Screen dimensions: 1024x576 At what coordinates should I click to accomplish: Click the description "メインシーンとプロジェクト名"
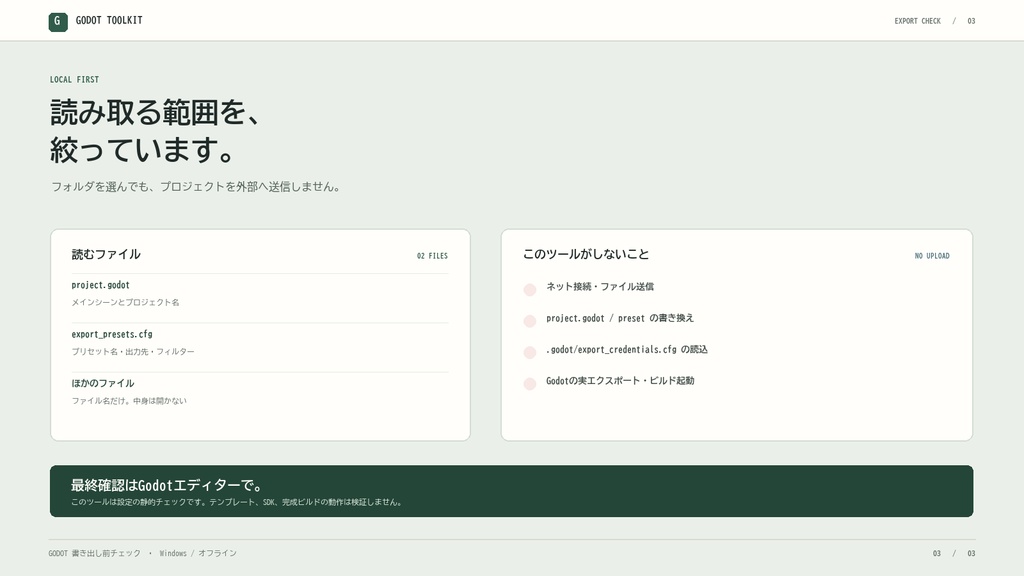pos(125,302)
